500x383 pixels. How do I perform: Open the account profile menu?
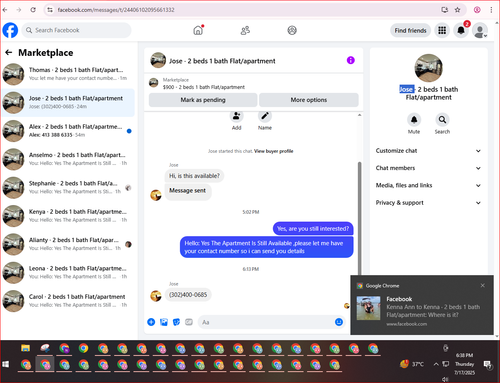480,30
